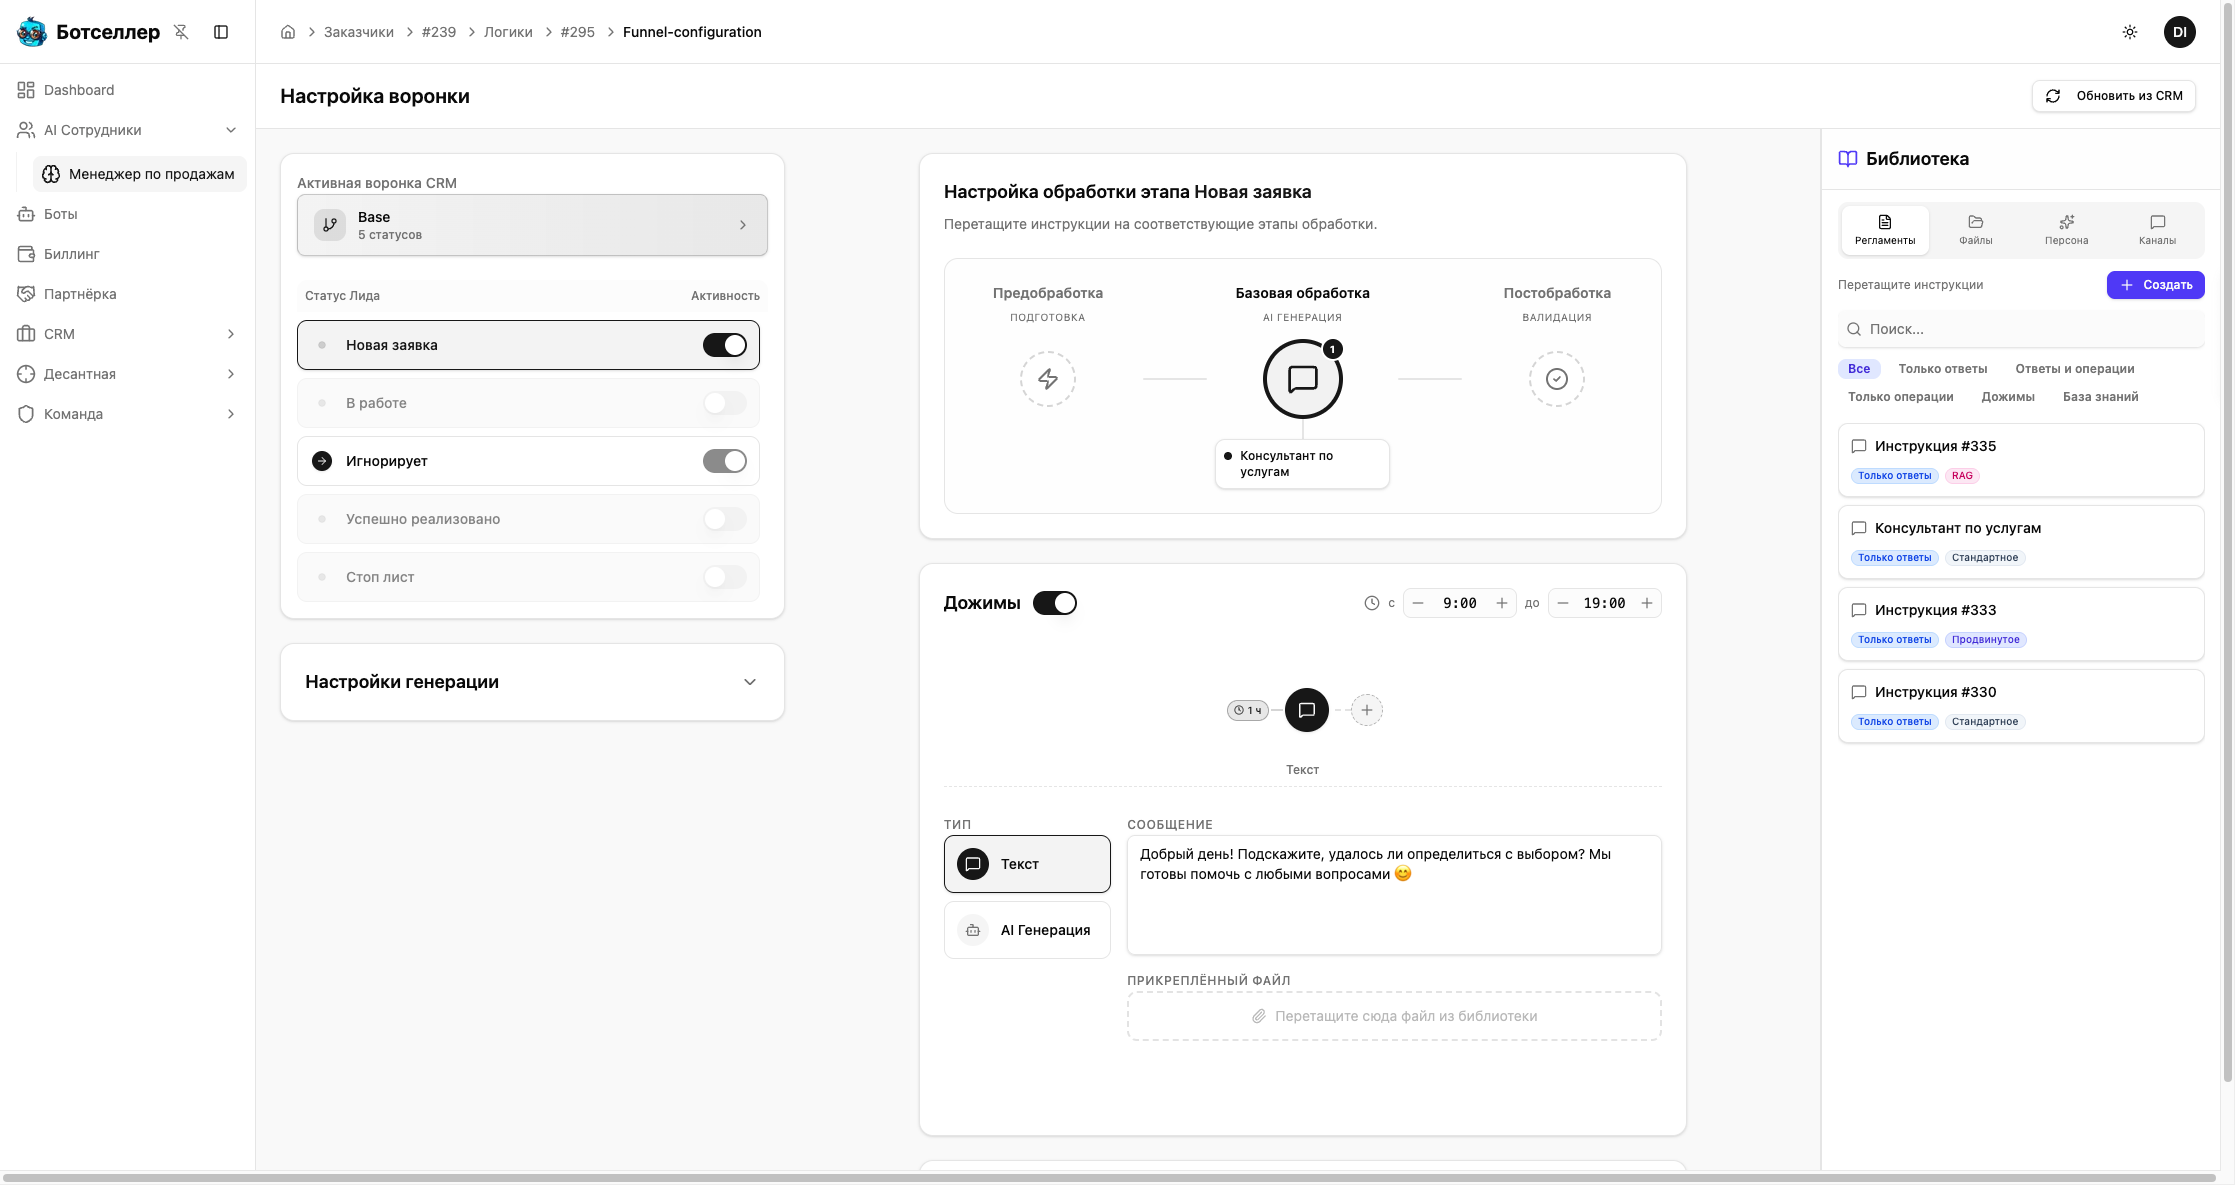Add a new follow-up step with plus circle
2235x1185 pixels.
(1366, 710)
